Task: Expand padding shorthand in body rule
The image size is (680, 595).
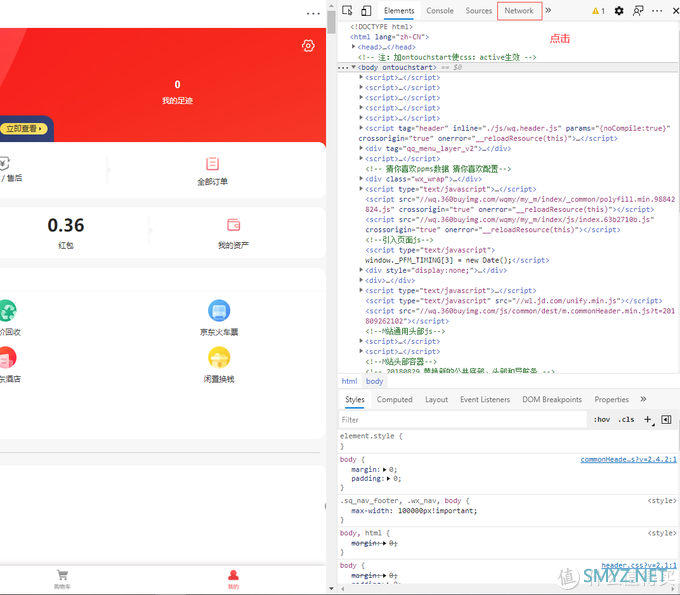Action: (389, 479)
